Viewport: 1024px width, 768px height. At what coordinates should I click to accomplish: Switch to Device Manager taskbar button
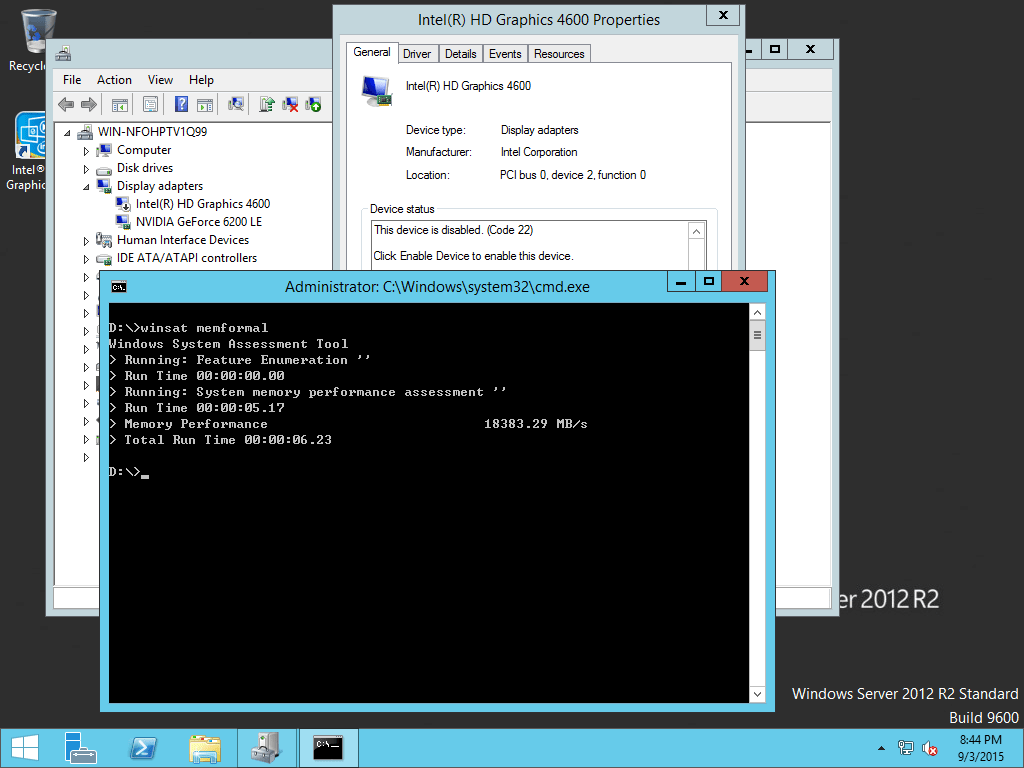click(x=266, y=748)
